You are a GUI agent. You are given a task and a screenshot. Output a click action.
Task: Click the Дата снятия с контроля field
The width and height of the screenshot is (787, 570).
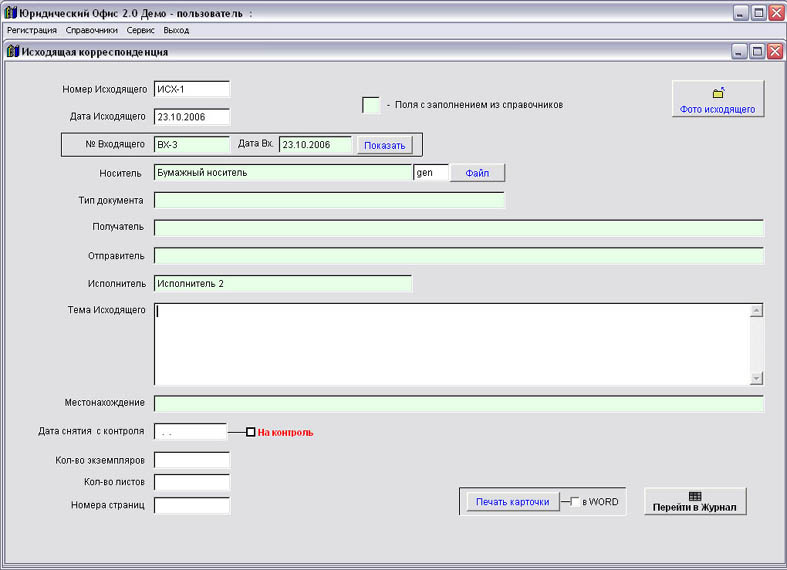point(190,432)
